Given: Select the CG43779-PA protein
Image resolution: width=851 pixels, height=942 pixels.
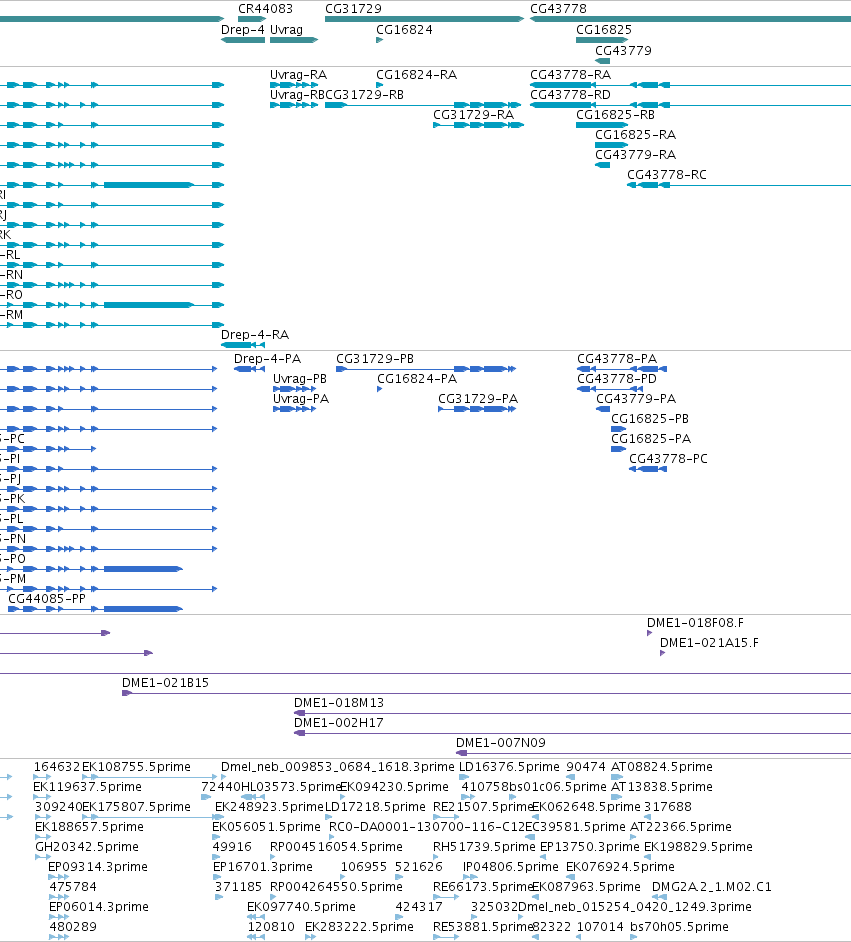Looking at the screenshot, I should (603, 409).
